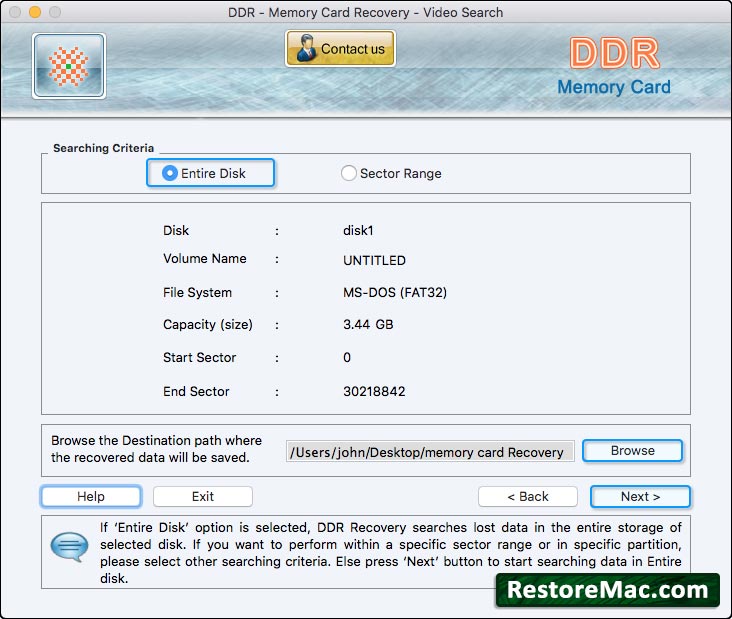
Task: Click the Capacity (size) label
Action: click(x=208, y=324)
